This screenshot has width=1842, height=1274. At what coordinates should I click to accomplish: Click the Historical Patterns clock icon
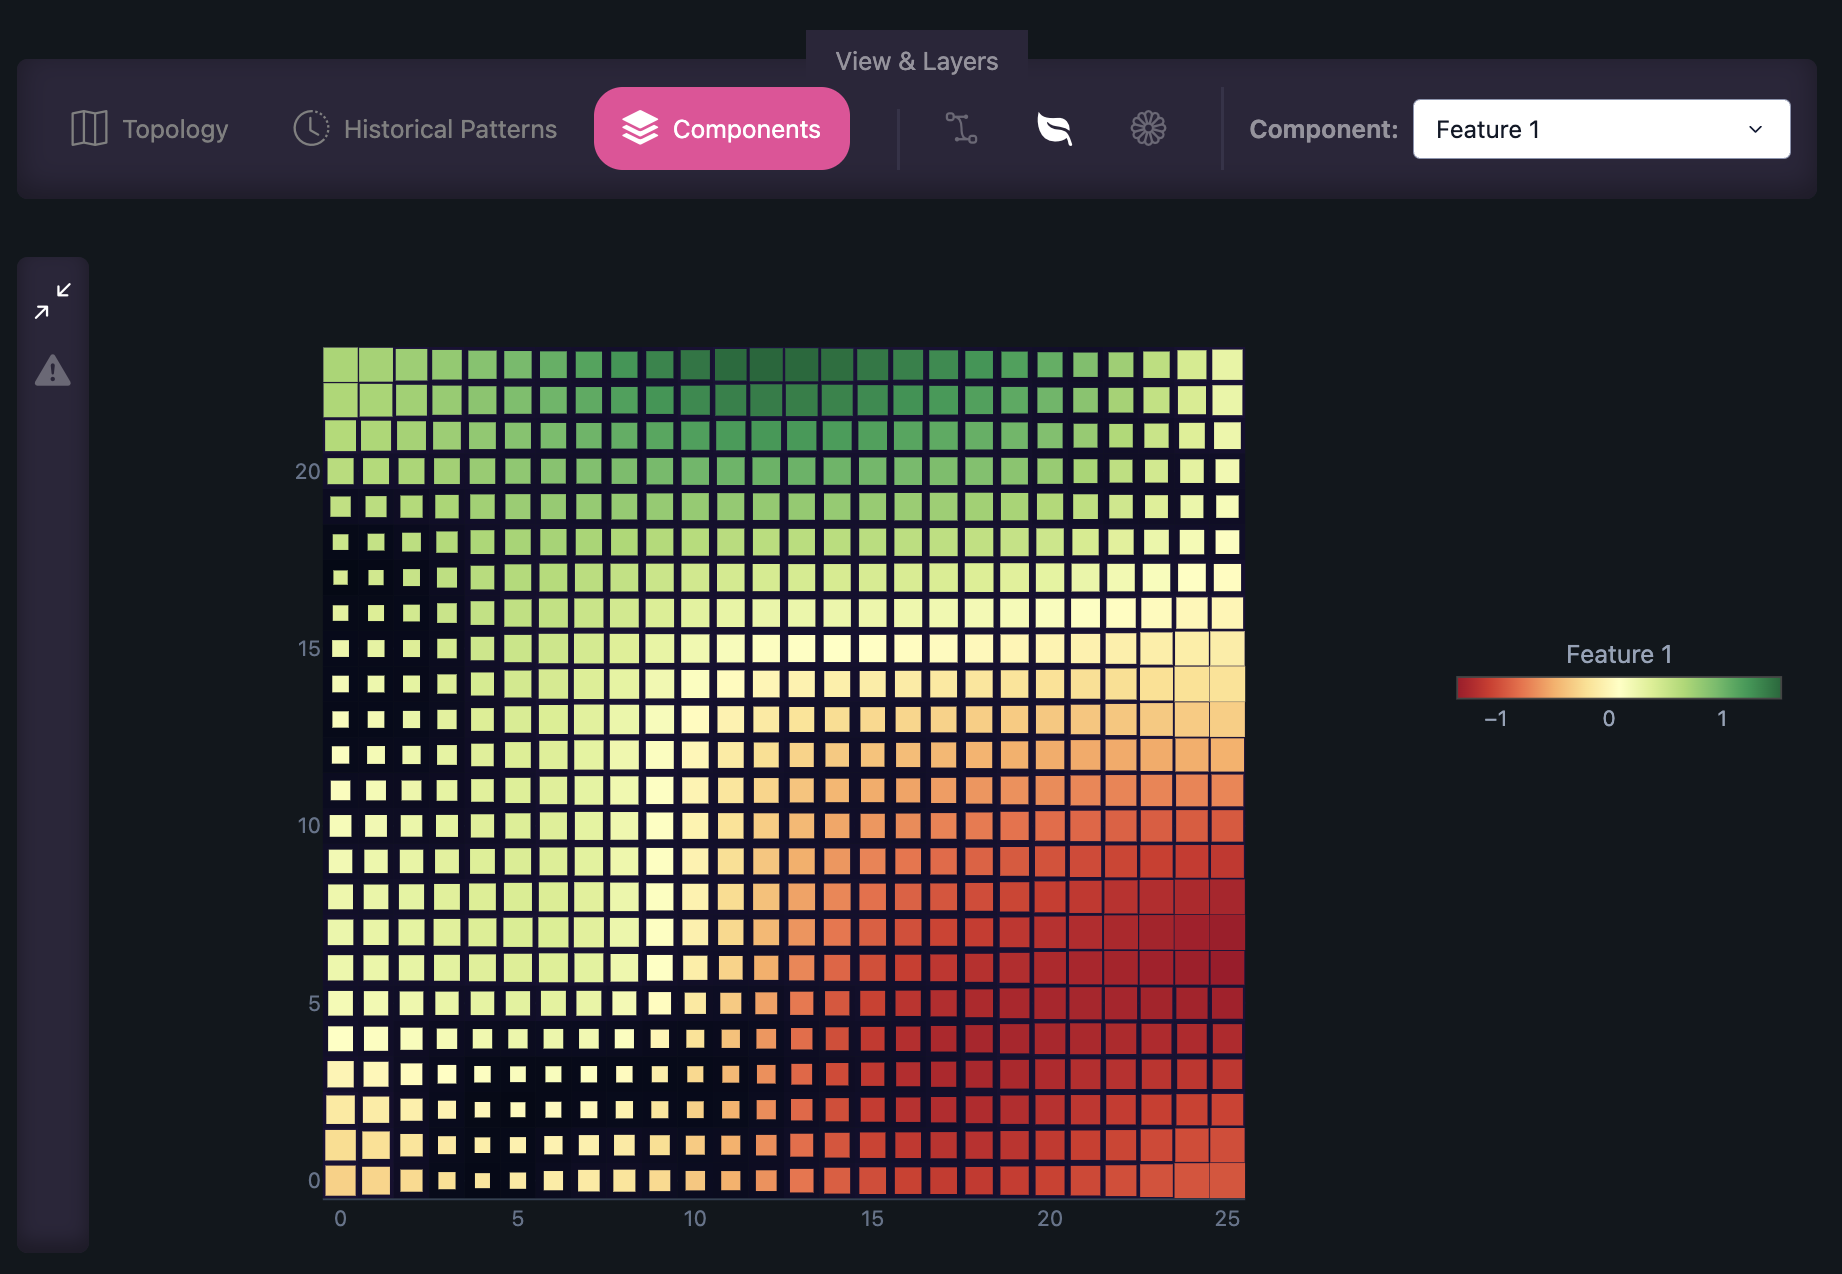tap(311, 128)
